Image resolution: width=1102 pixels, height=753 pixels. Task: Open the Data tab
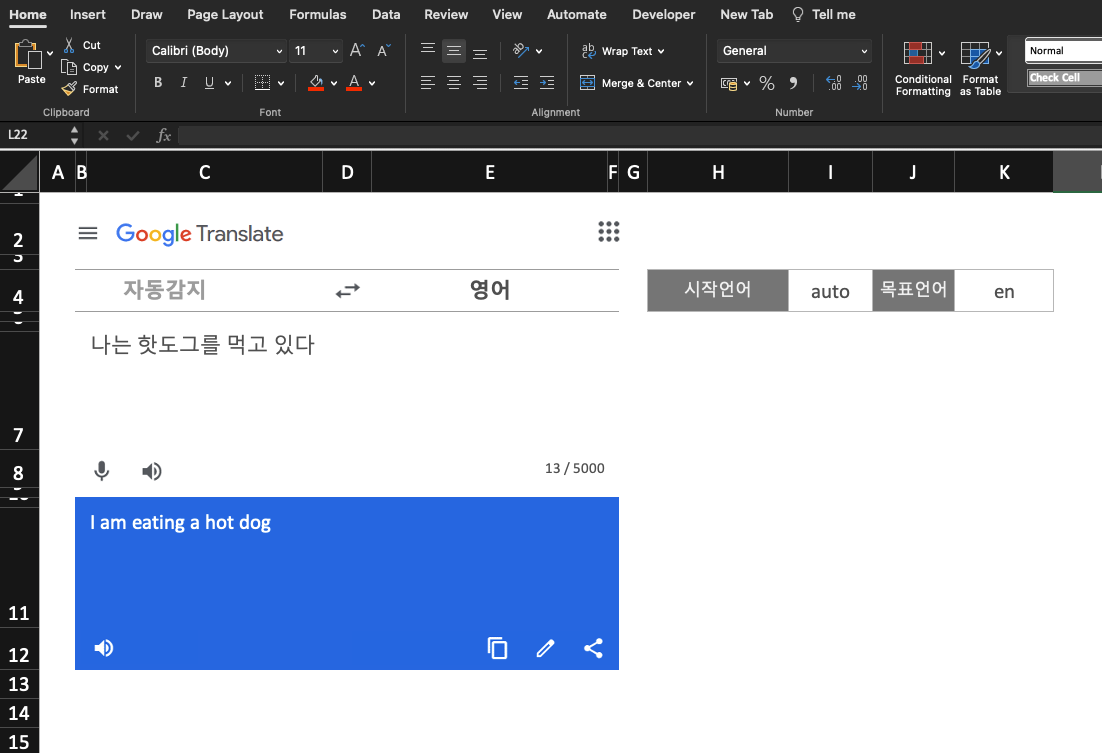pos(386,14)
